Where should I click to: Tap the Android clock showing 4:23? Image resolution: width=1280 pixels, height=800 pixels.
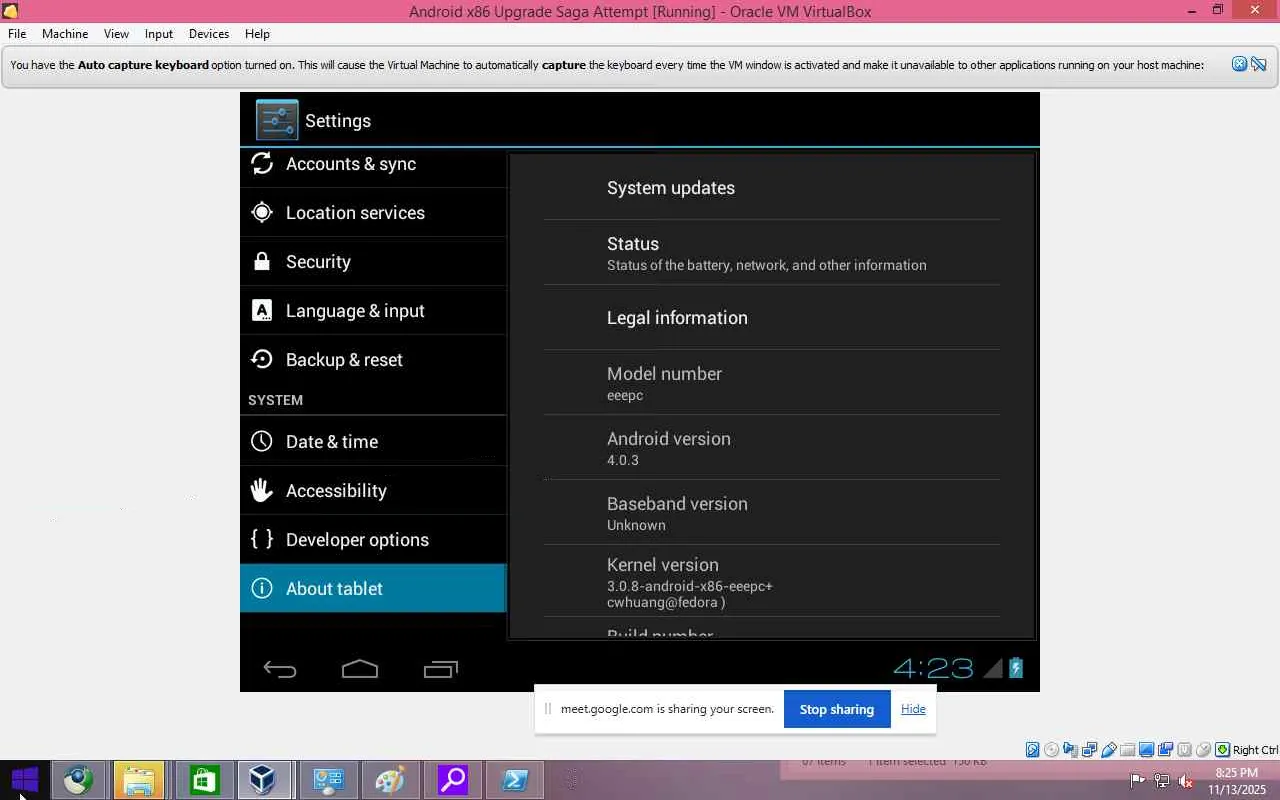click(933, 668)
